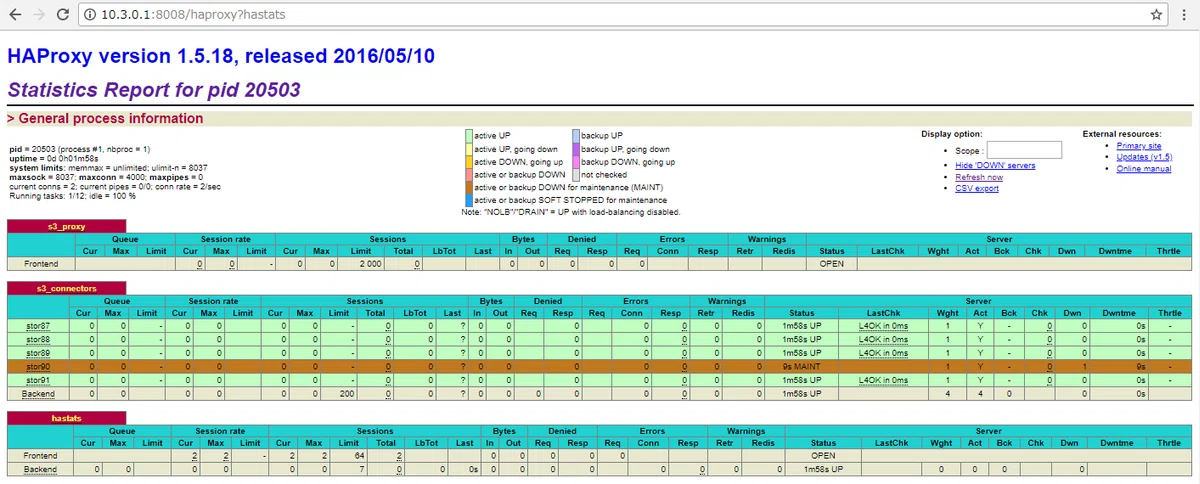
Task: Click 'L4OK in 0ms' for stor91
Action: (884, 380)
